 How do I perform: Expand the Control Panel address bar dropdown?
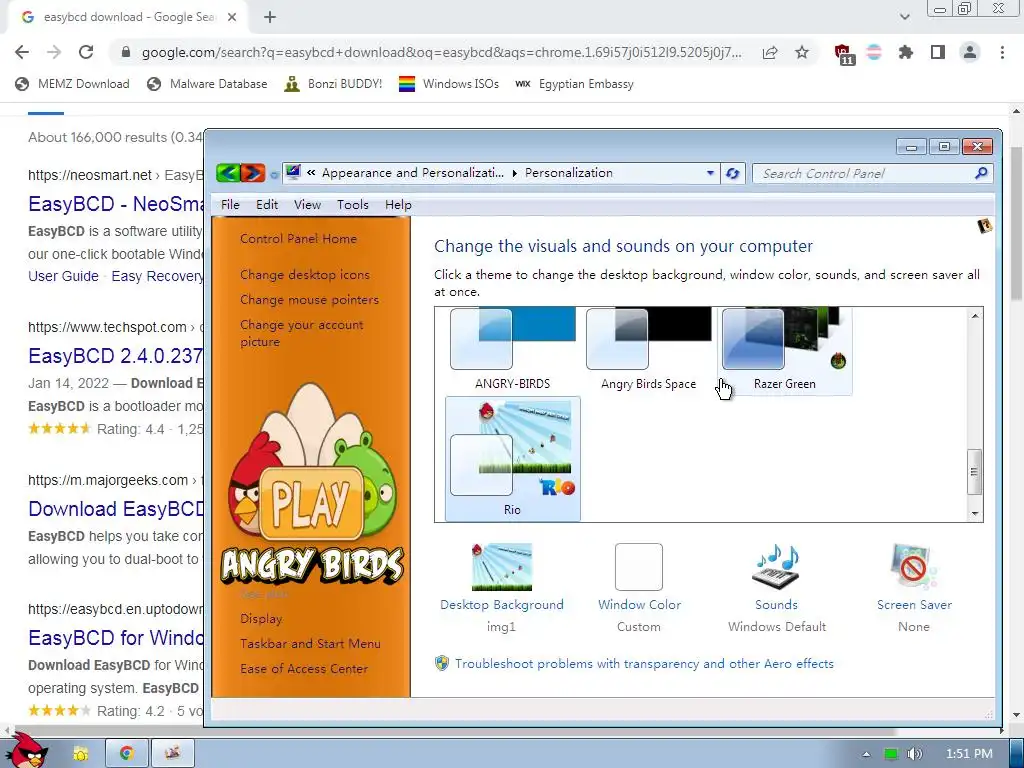click(710, 173)
